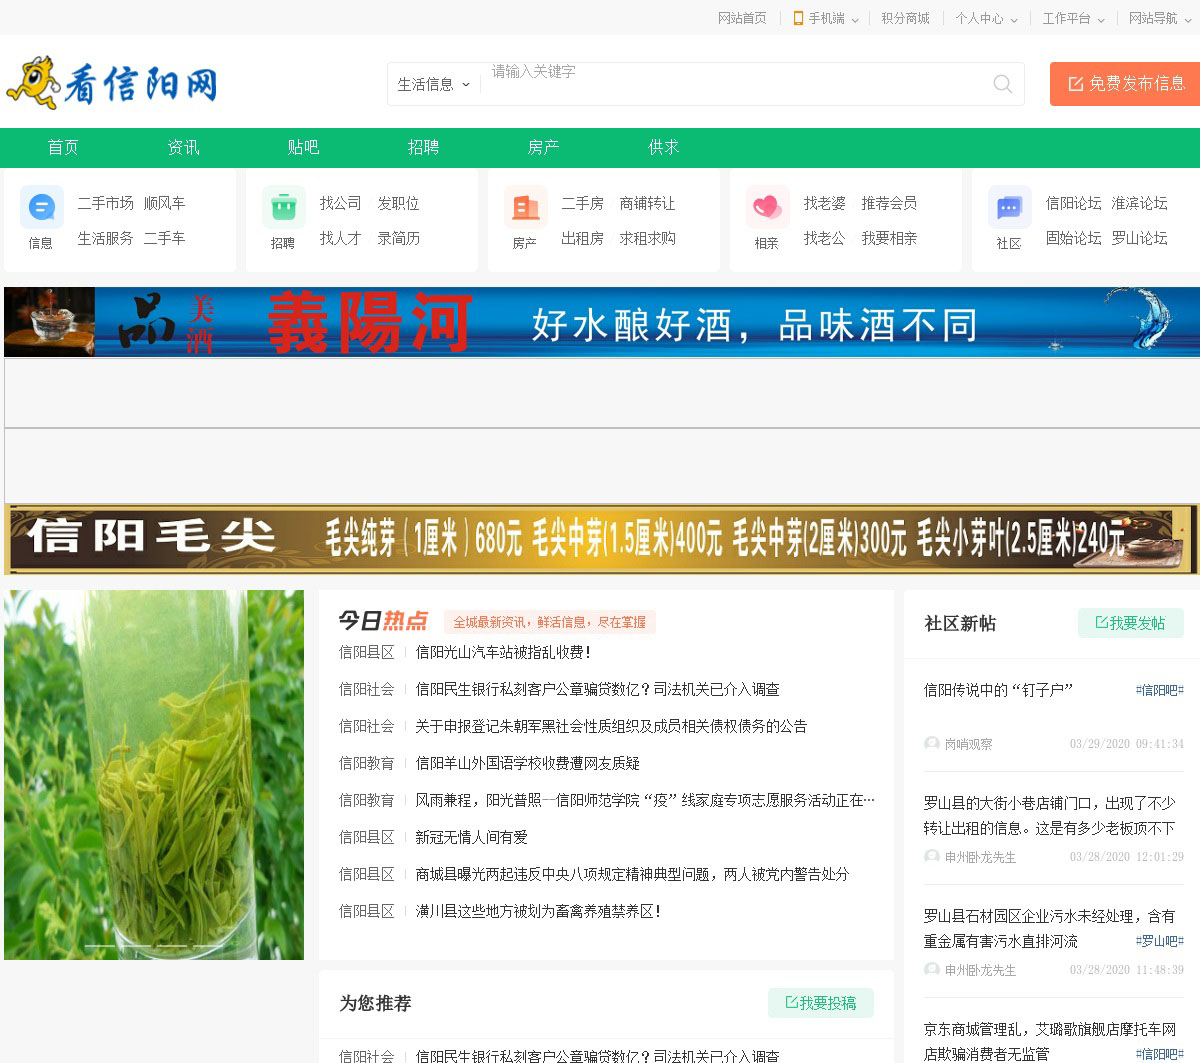
Task: Open headline 信阳光山汽车站被指乱收费
Action: (503, 652)
